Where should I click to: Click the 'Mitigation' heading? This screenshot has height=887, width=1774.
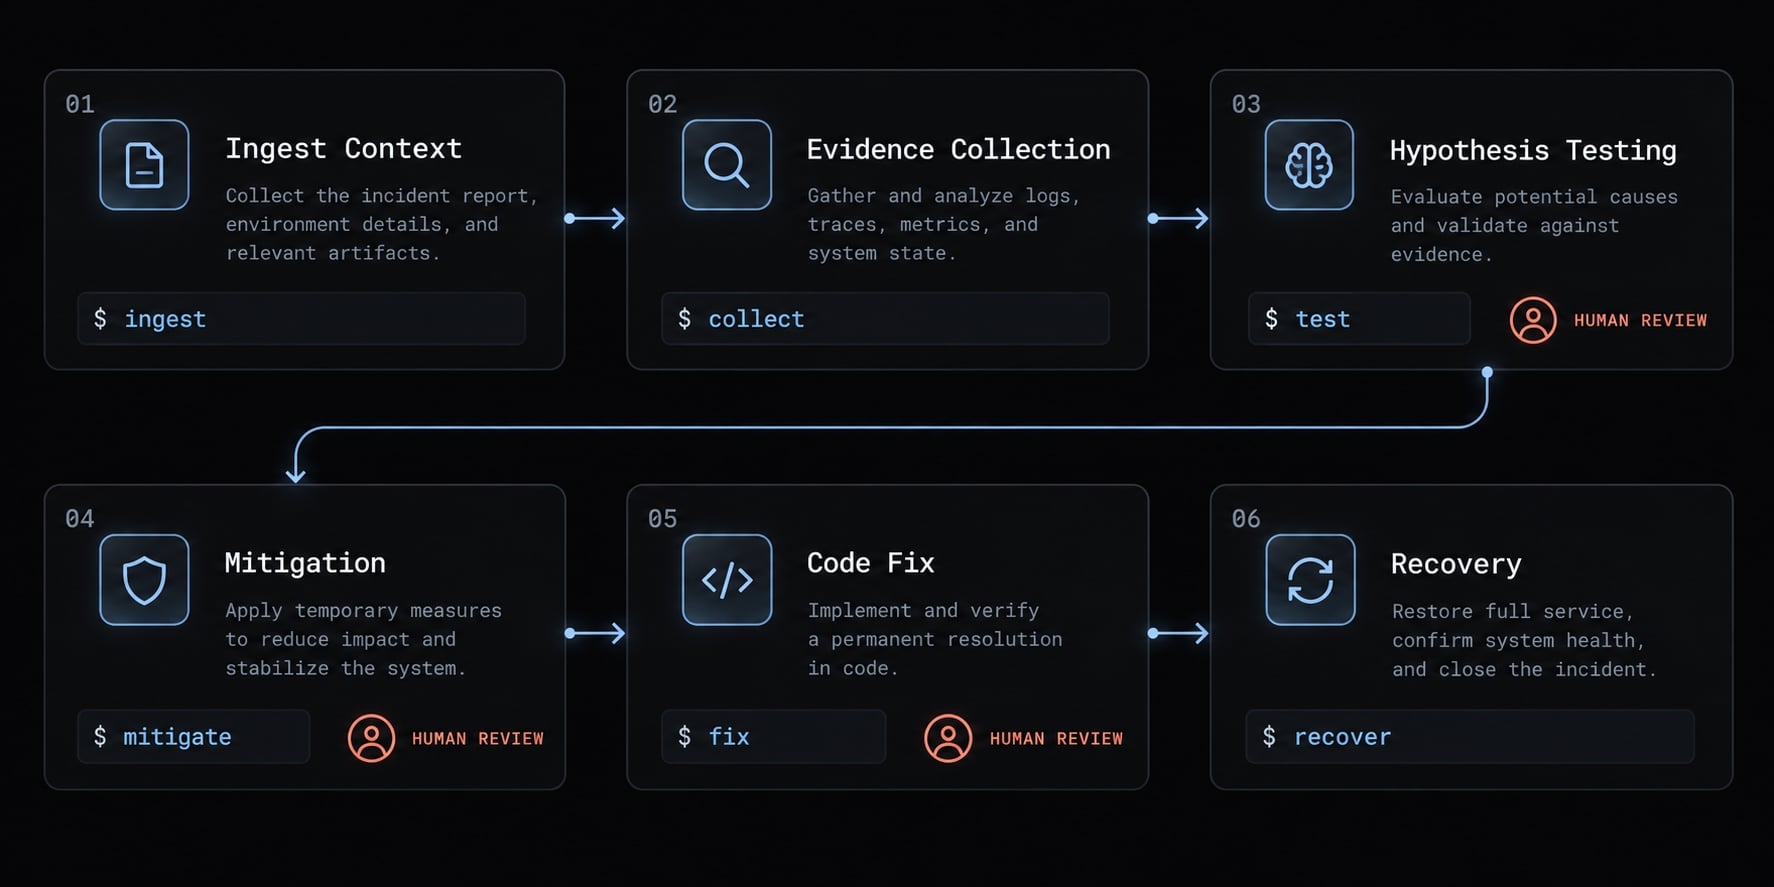[x=305, y=563]
